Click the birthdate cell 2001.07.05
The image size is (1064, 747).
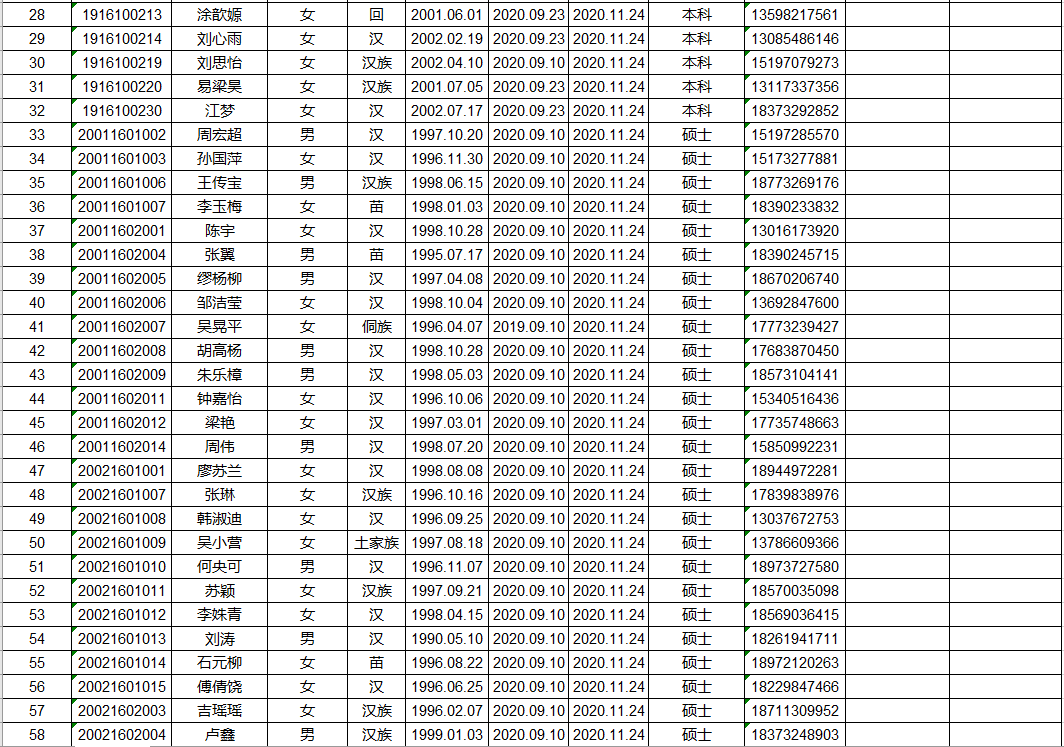coord(446,87)
